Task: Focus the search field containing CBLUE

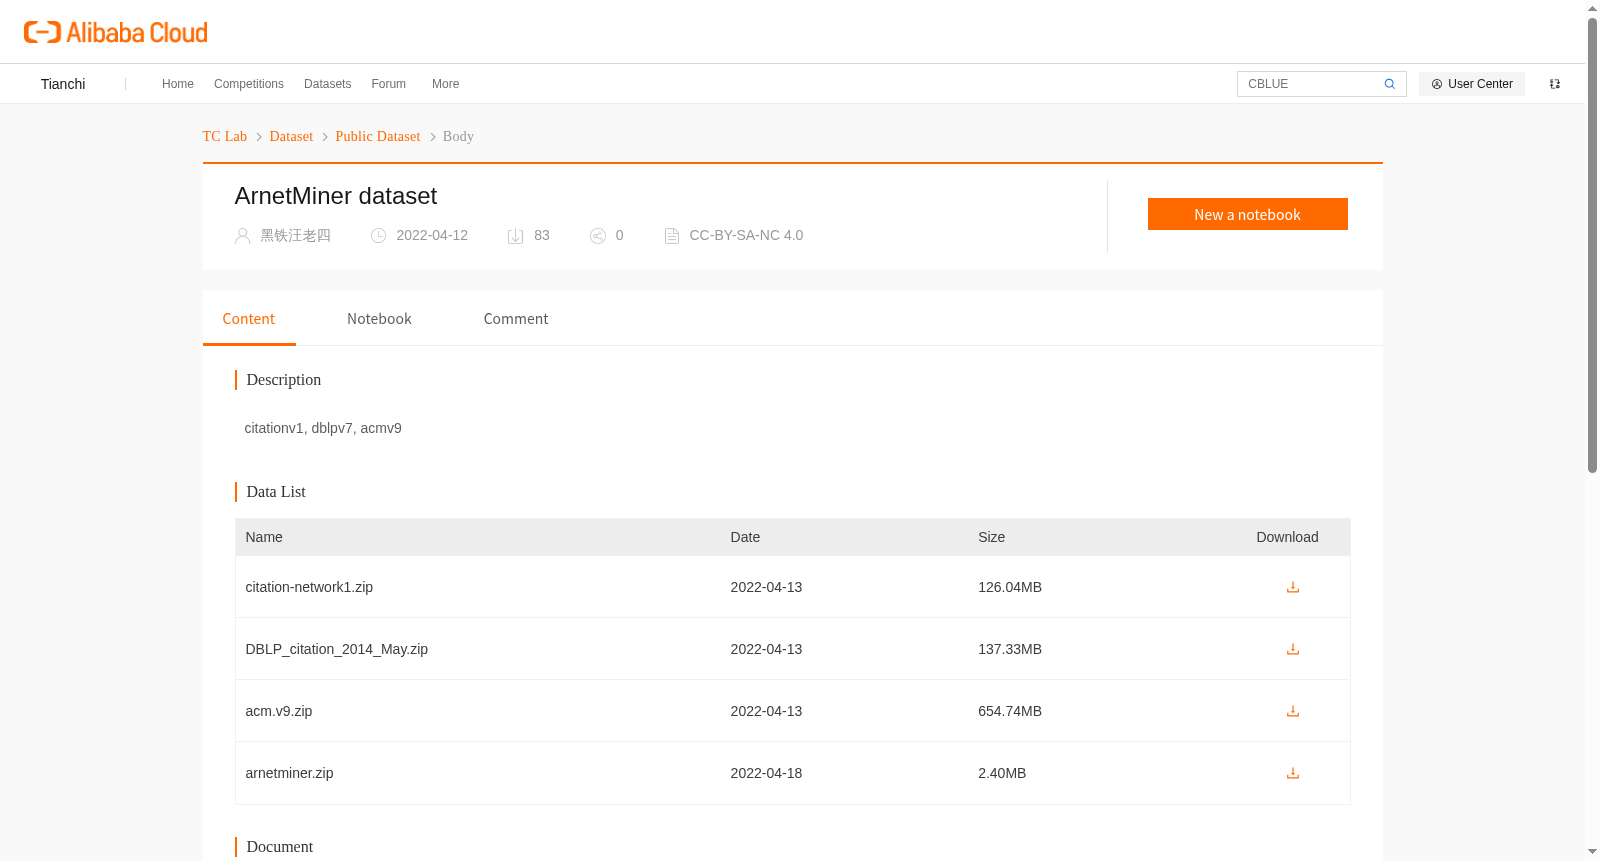Action: [x=1310, y=84]
